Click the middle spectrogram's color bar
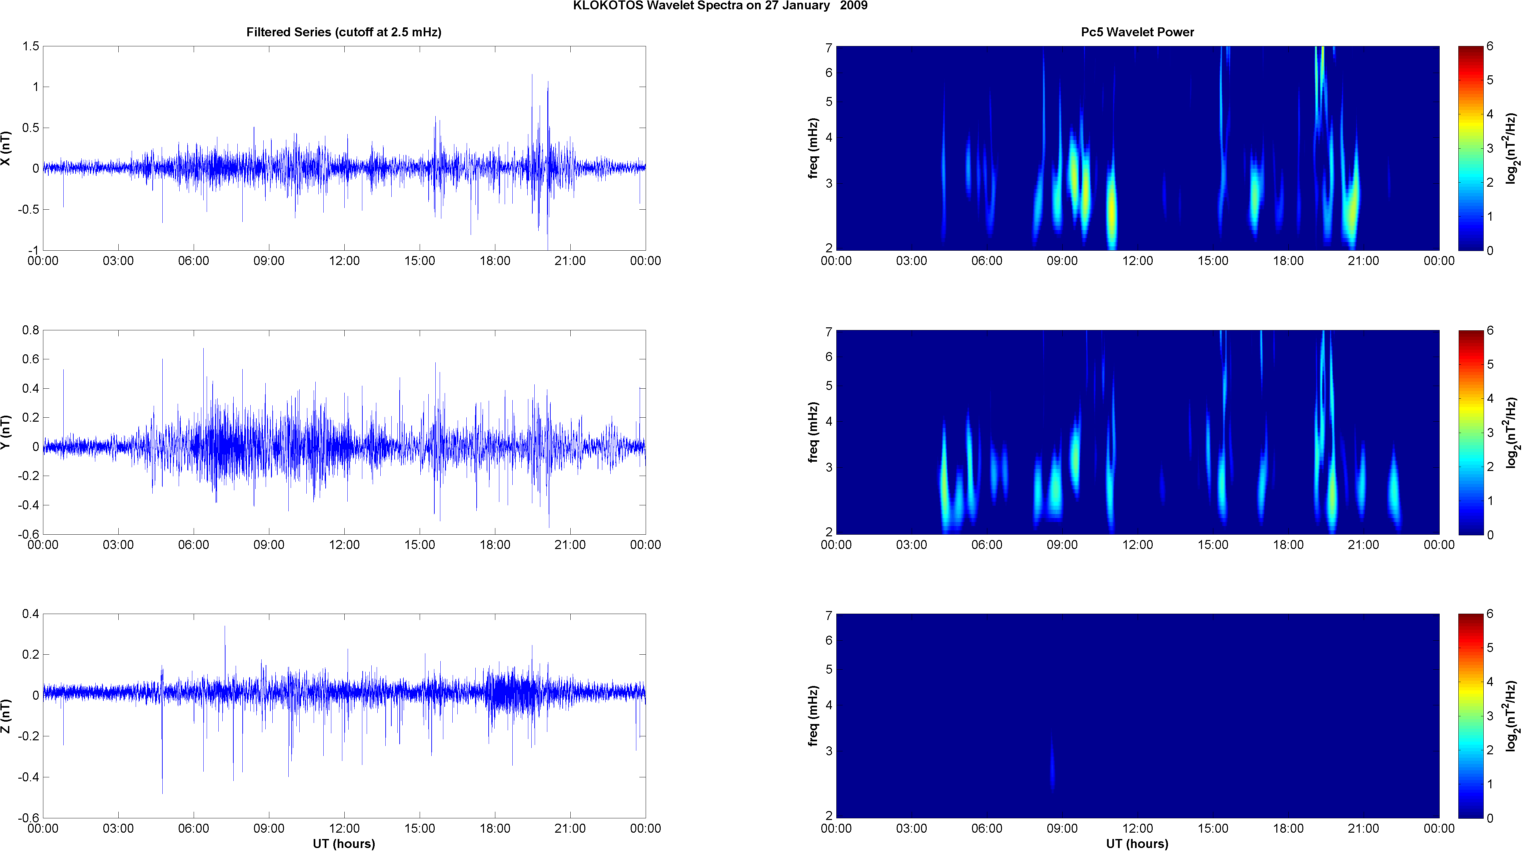Viewport: 1522px width, 851px height. (1470, 432)
